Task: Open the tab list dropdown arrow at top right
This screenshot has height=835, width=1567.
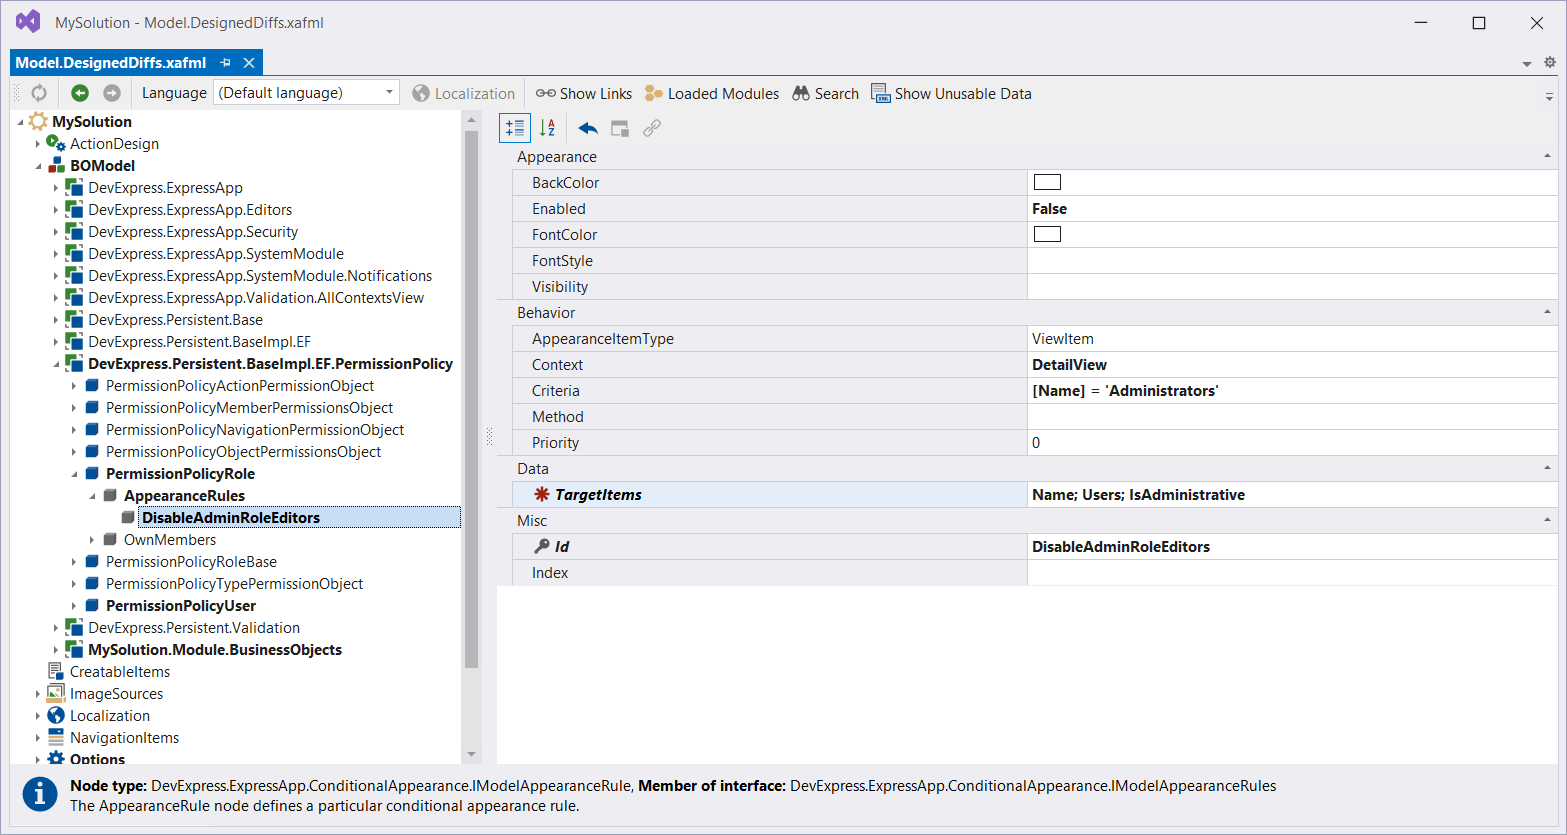Action: (x=1527, y=64)
